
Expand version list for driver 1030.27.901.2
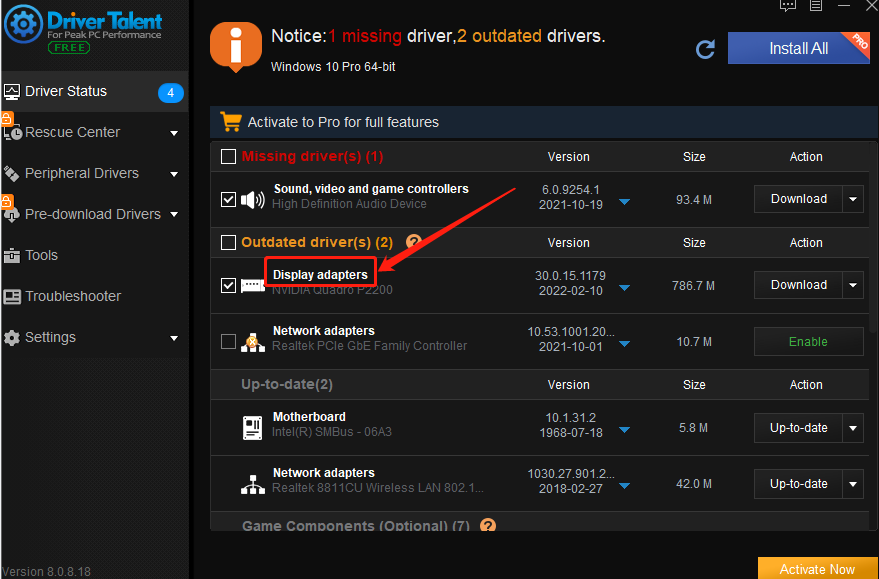(624, 486)
